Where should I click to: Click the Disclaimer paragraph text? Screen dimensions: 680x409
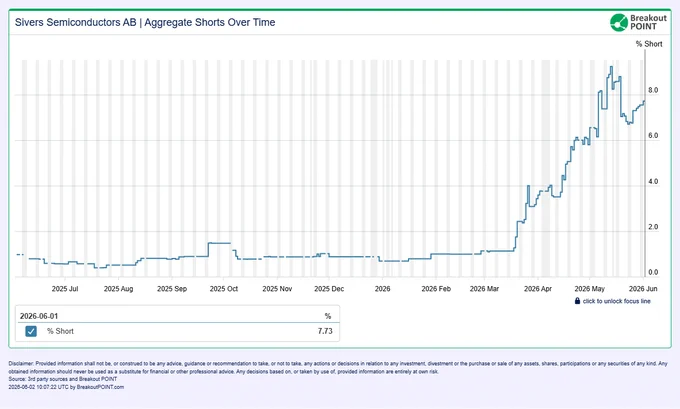338,367
